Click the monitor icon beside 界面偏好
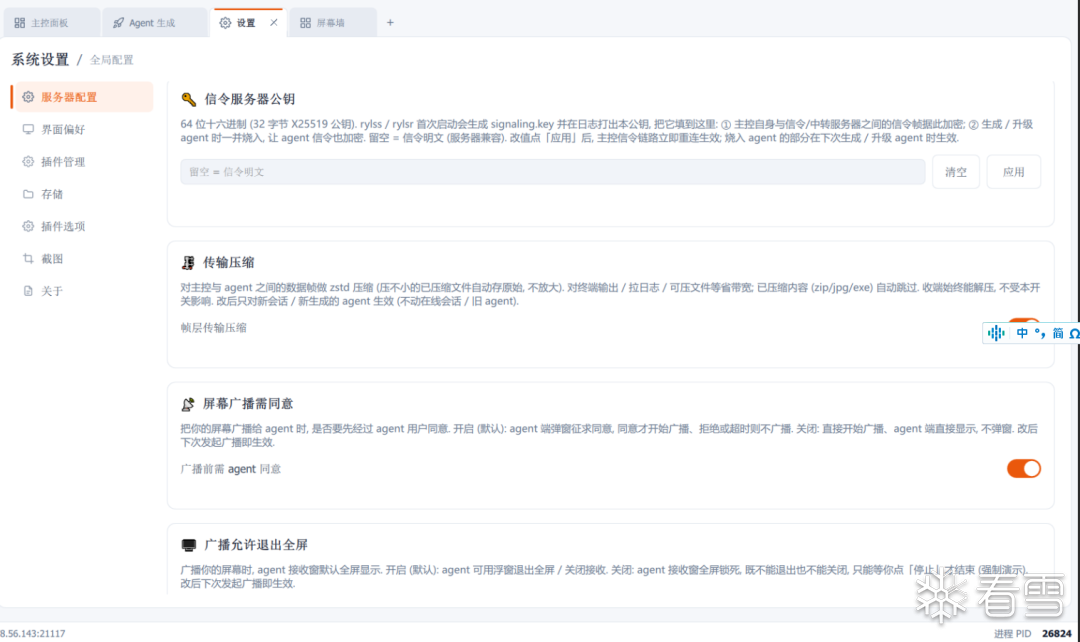Screen dimensions: 1080x642 pyautogui.click(x=28, y=130)
